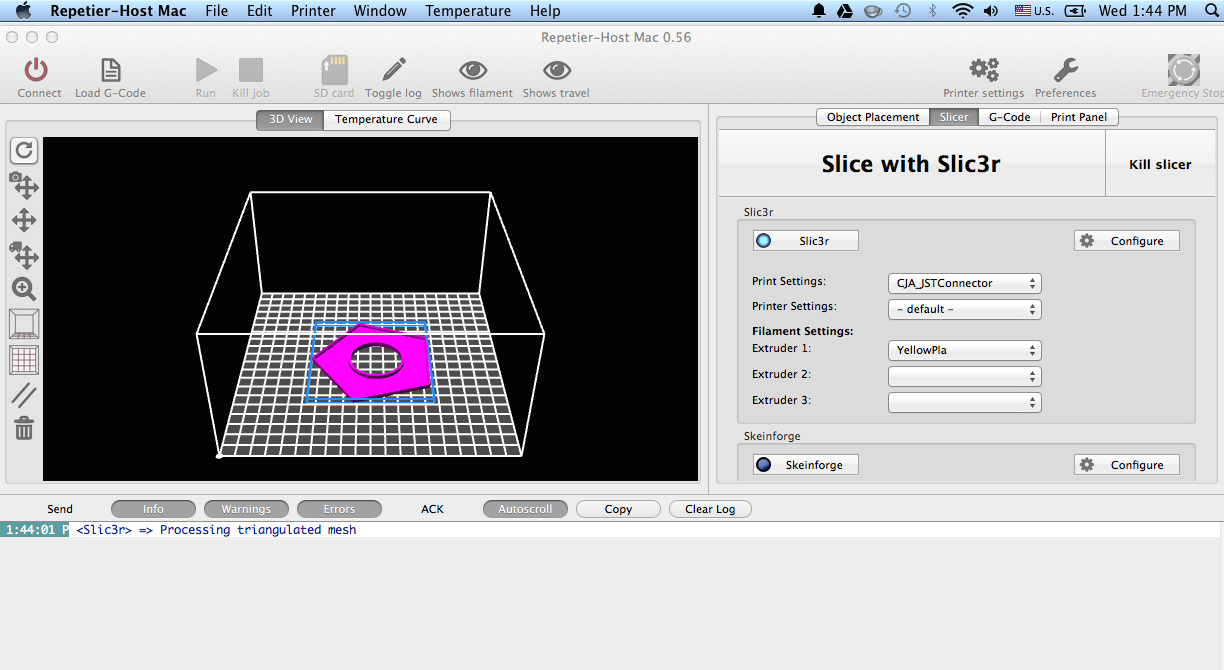Open Printer settings gears icon
This screenshot has height=670, width=1224.
coord(984,70)
